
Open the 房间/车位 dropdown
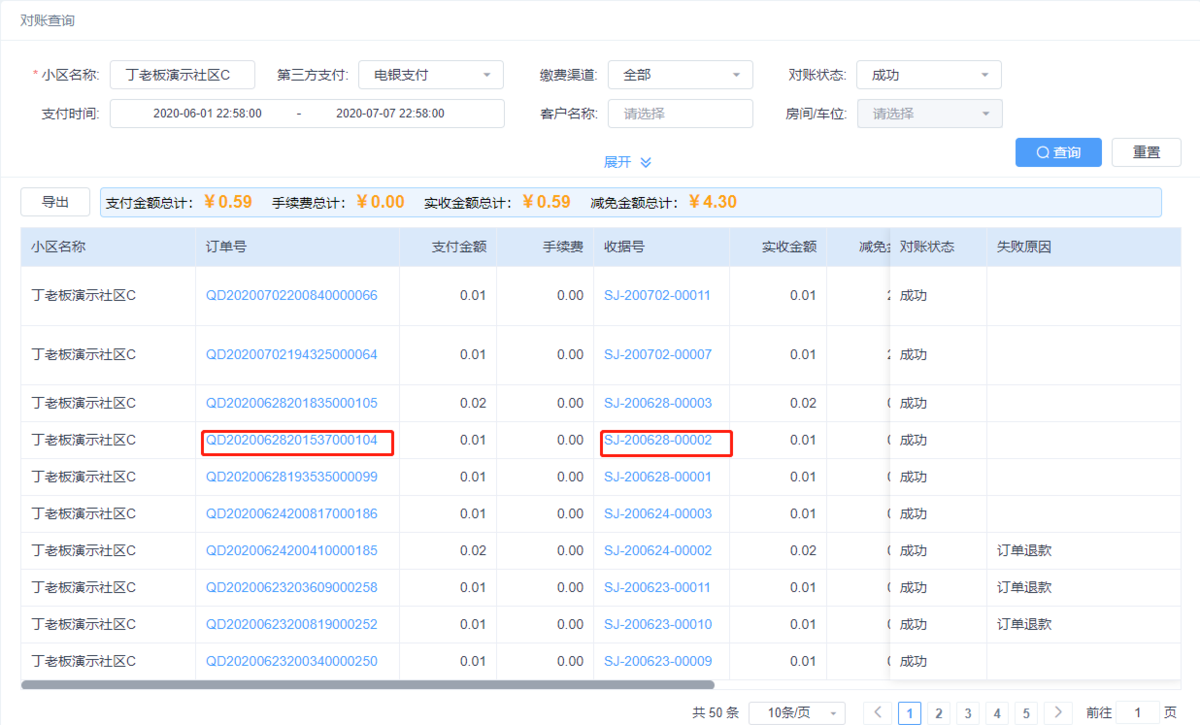coord(929,114)
